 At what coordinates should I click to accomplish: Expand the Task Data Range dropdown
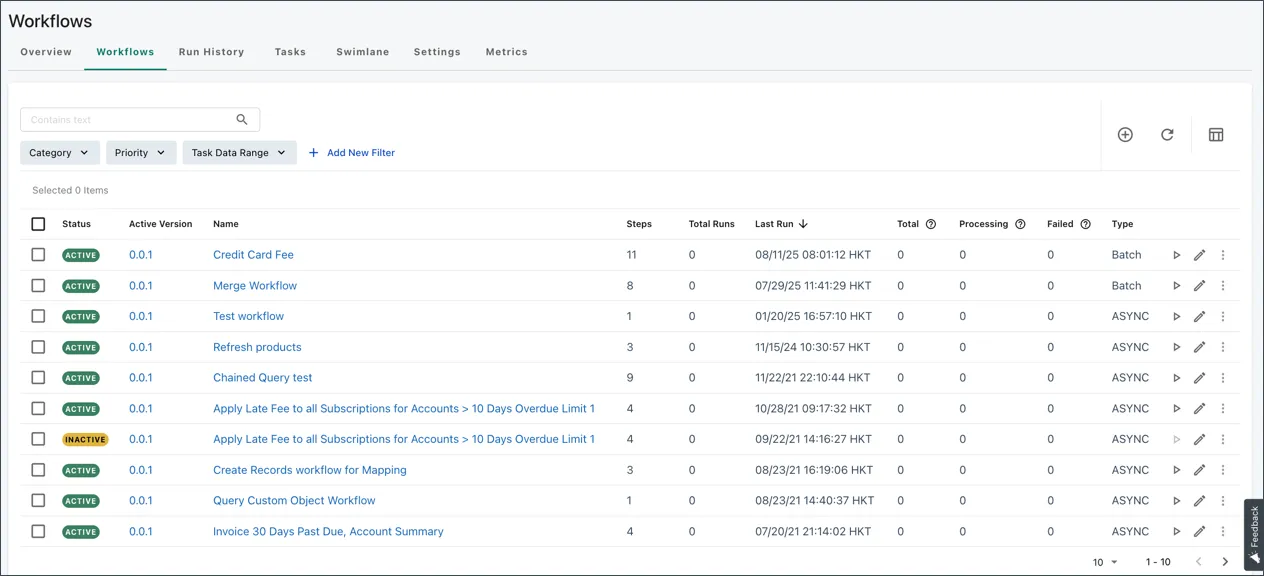239,153
